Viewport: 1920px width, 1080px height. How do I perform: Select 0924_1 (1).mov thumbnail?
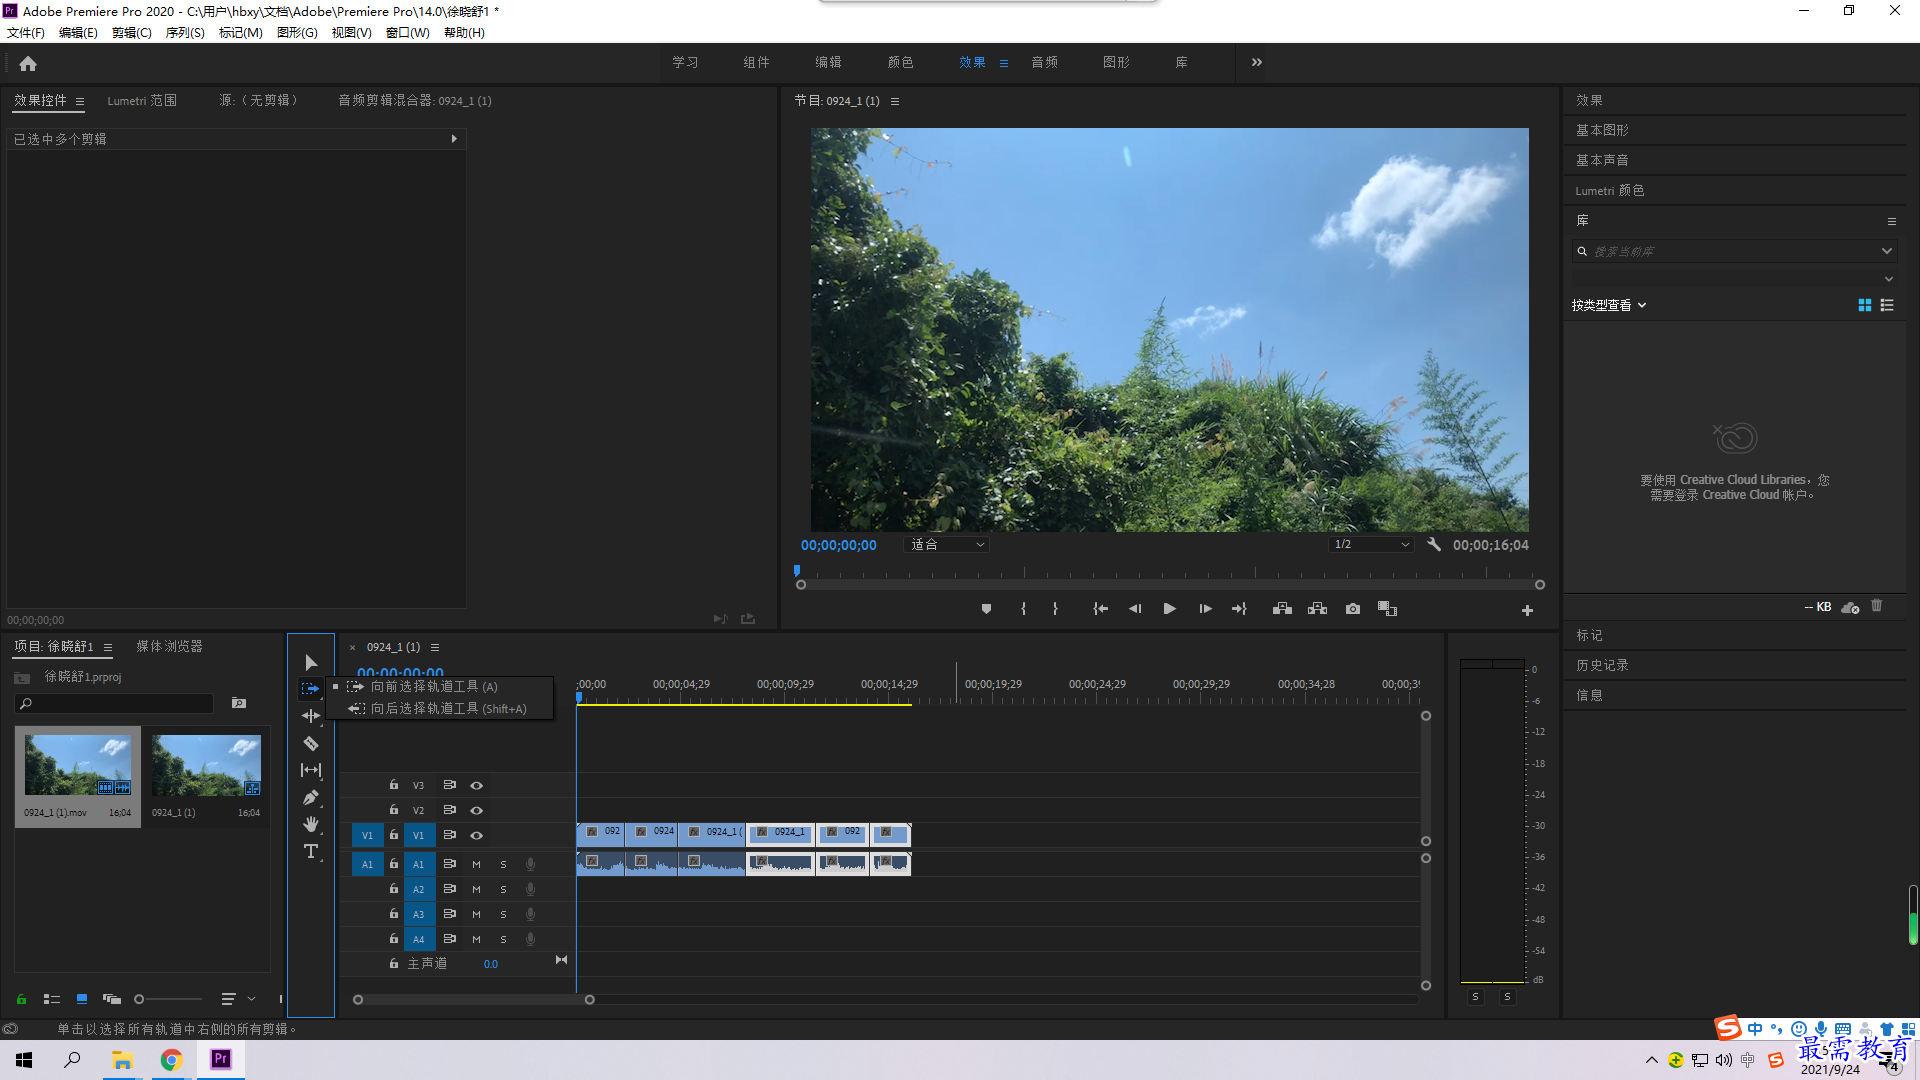click(78, 766)
